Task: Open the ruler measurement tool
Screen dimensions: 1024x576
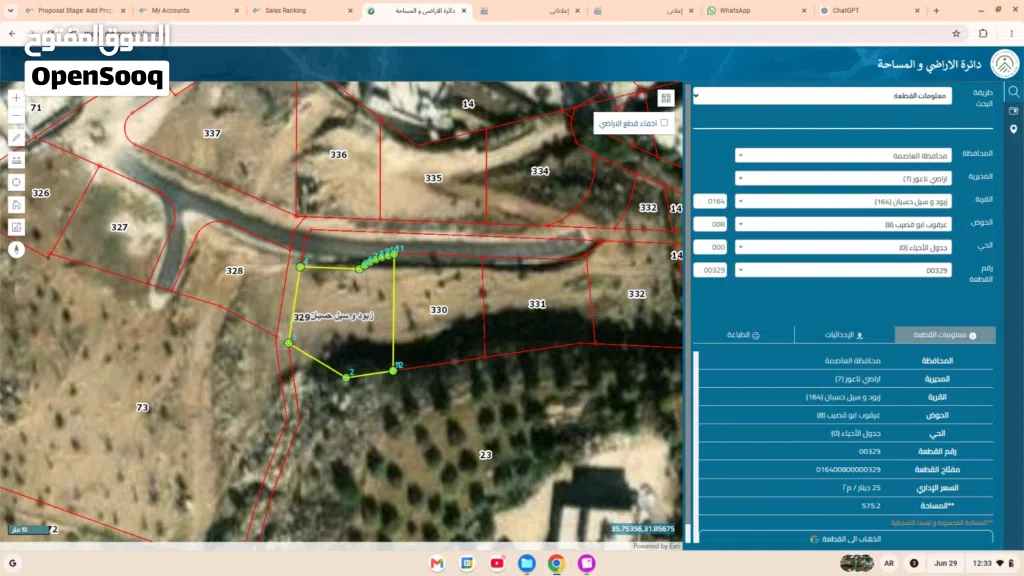Action: 16,160
